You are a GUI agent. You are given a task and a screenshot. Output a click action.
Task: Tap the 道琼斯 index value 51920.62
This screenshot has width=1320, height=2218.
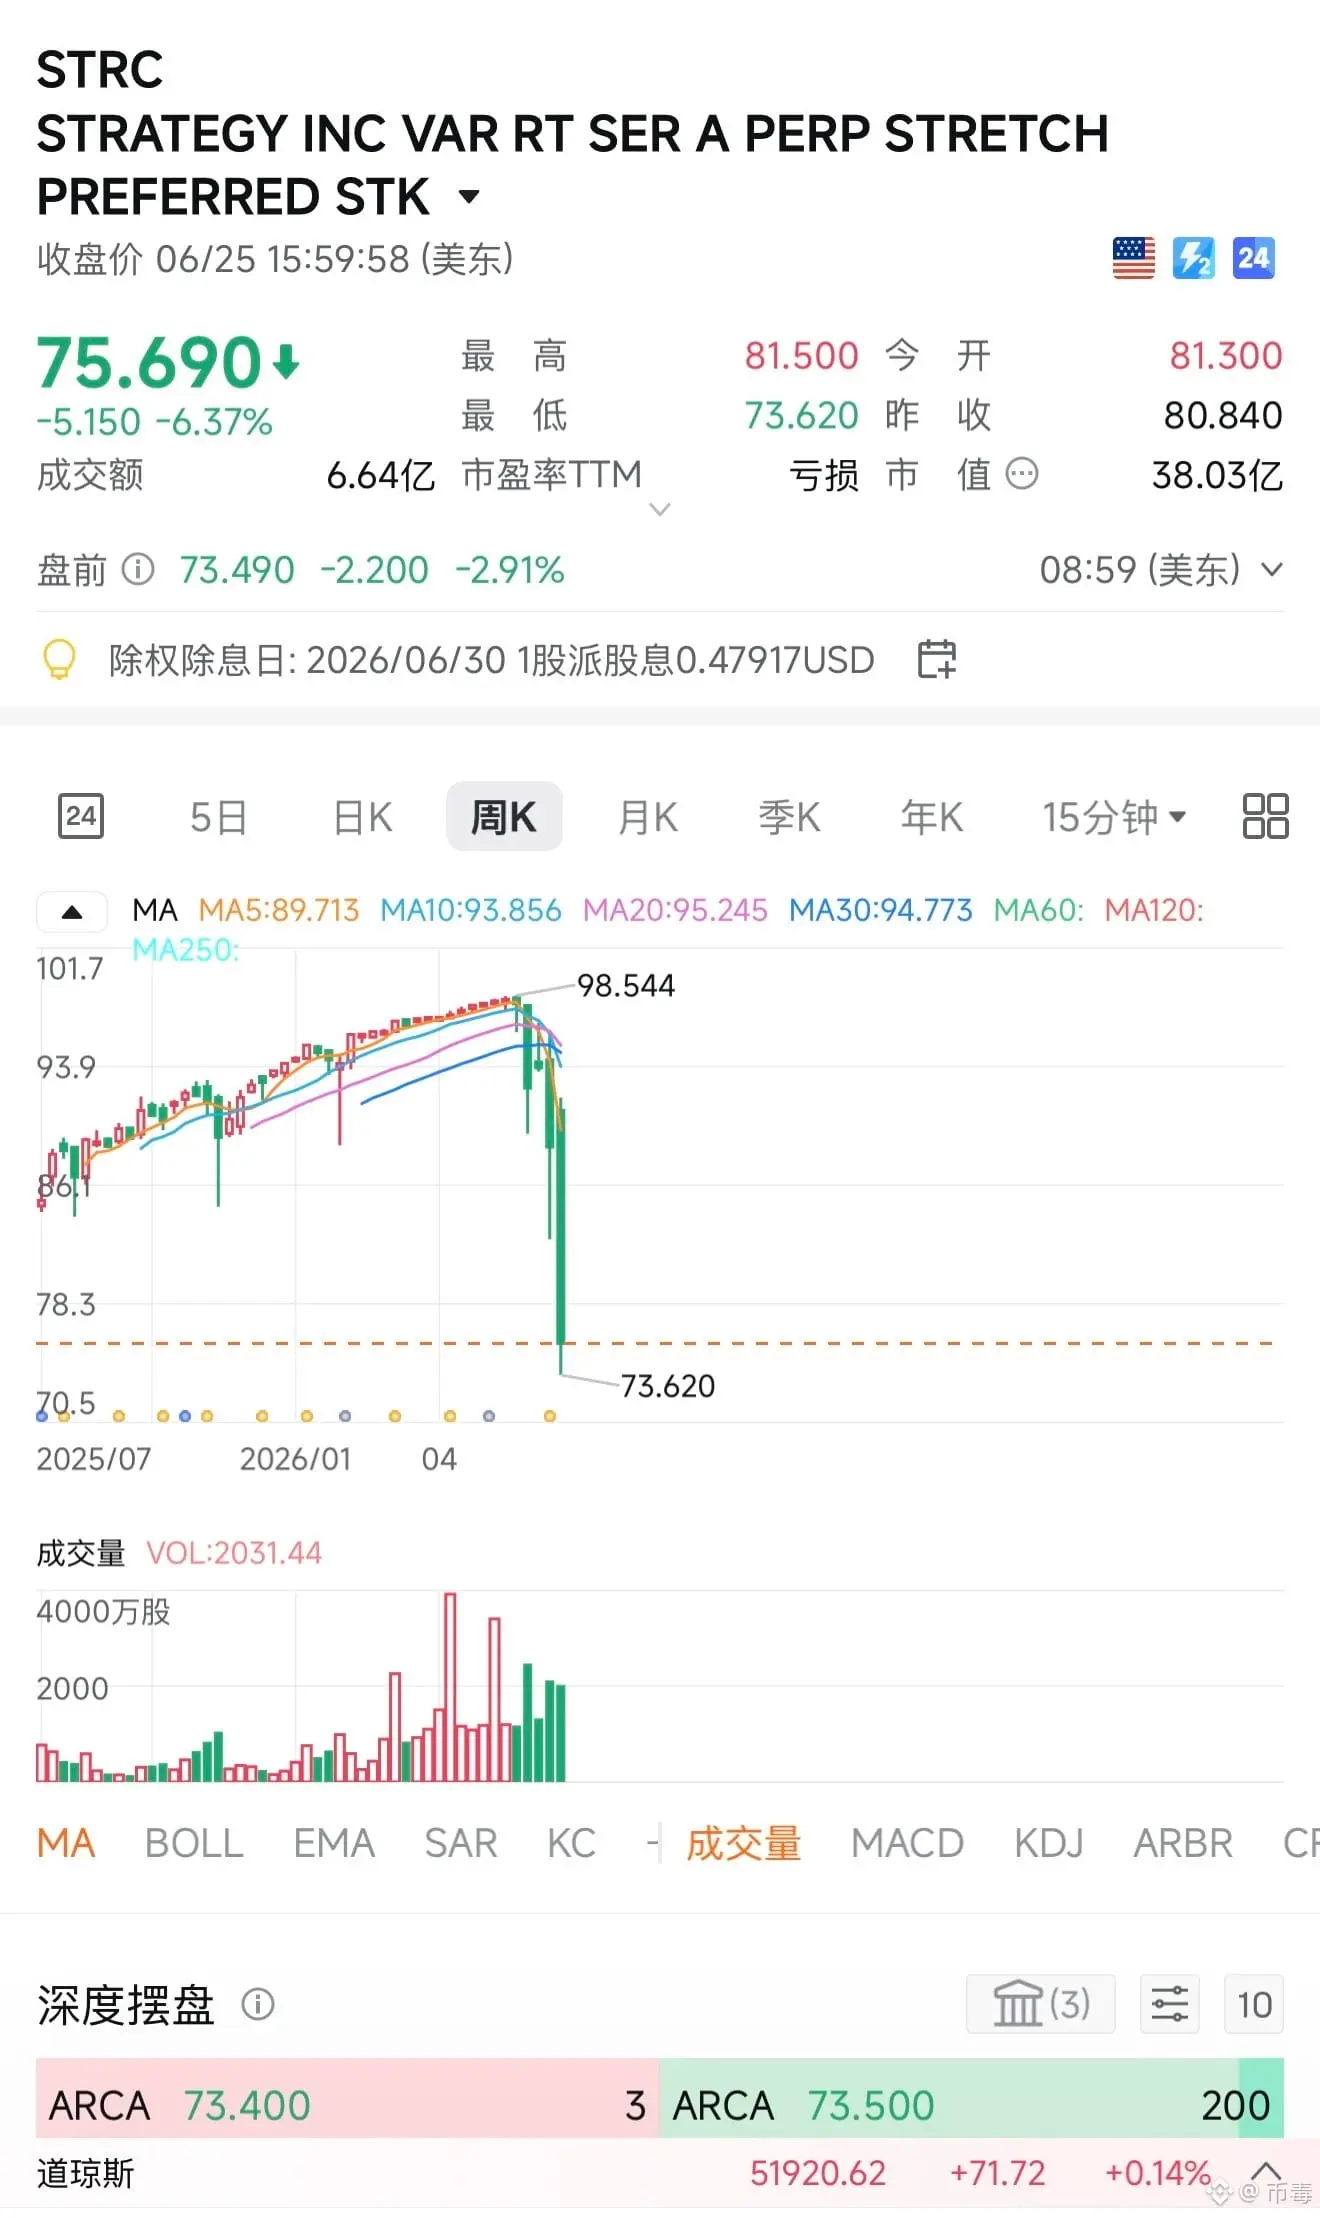click(x=818, y=2172)
